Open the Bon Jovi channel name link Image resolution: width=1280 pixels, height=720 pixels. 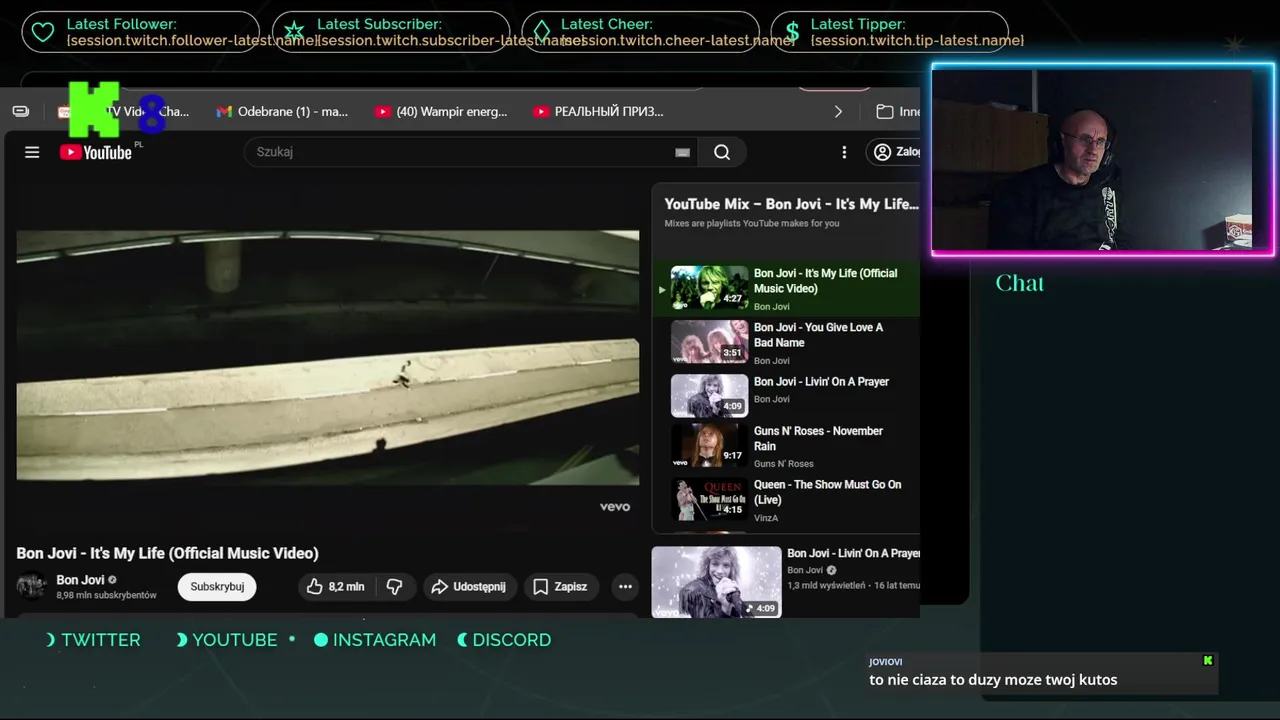pyautogui.click(x=80, y=580)
